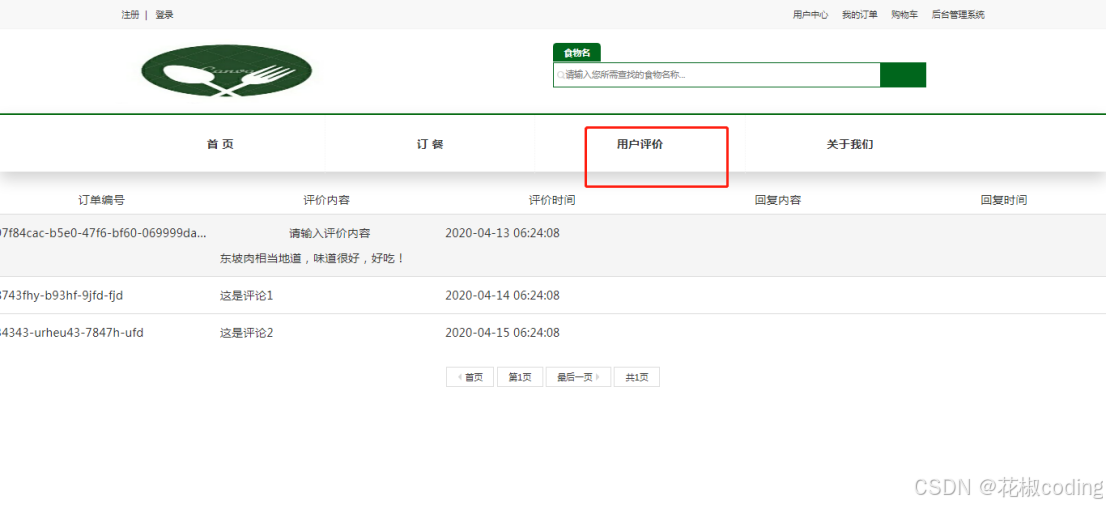
Task: Select the 食物名 search tab
Action: tap(577, 53)
